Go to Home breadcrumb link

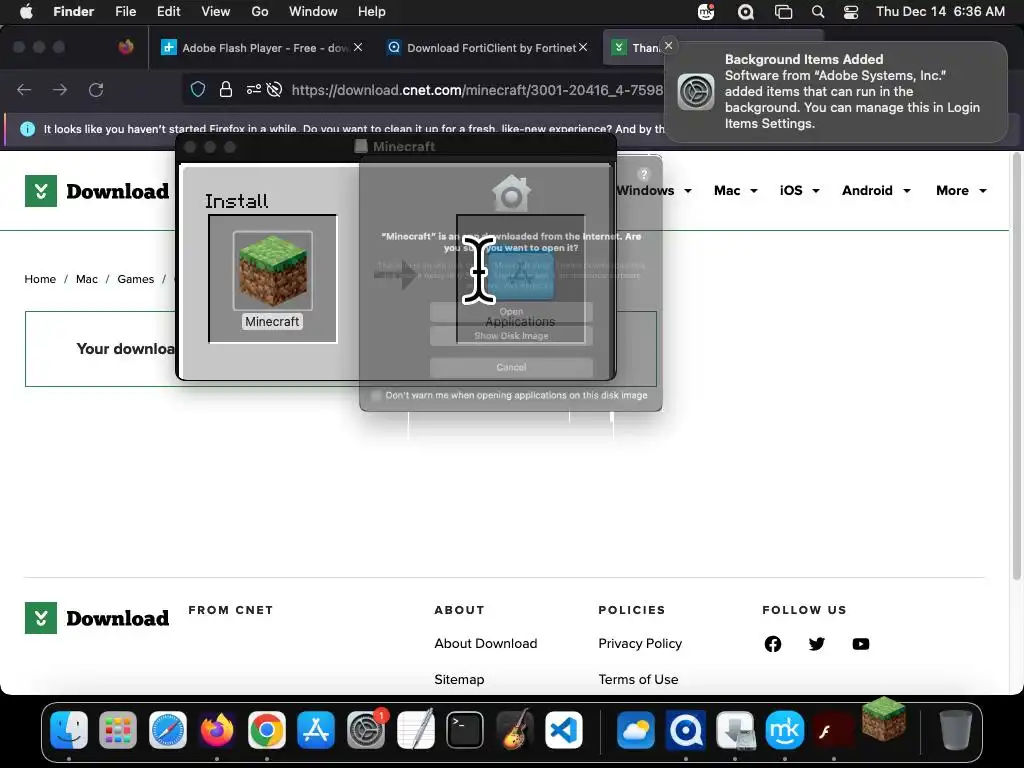[40, 279]
